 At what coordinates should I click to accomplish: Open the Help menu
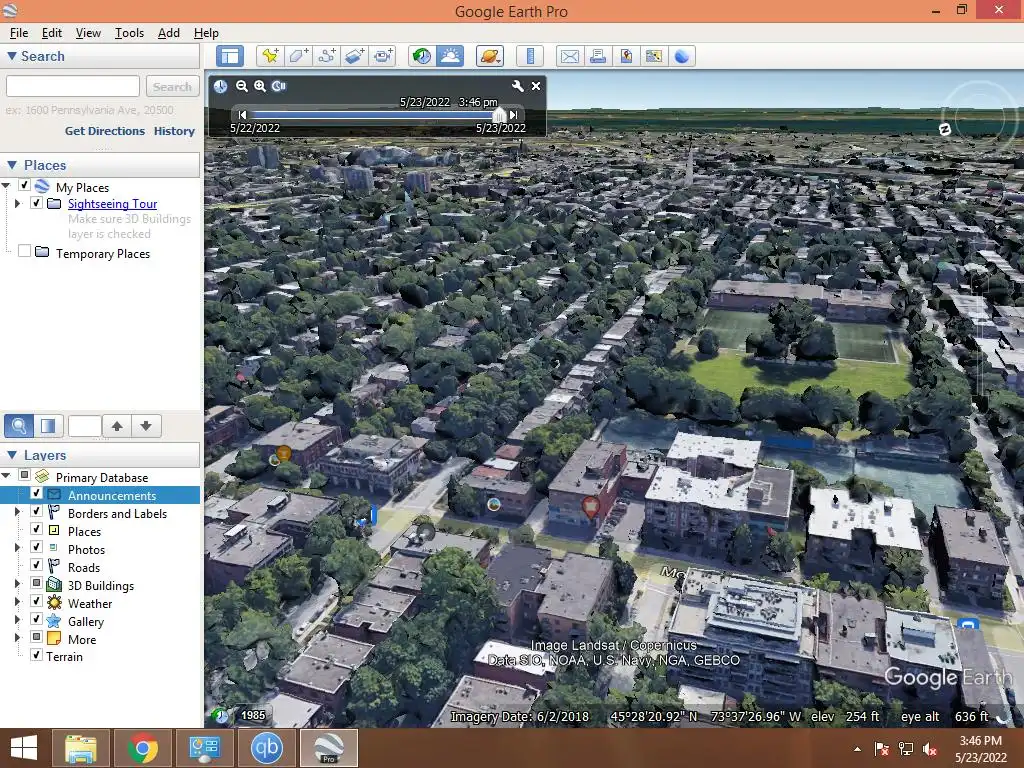206,33
